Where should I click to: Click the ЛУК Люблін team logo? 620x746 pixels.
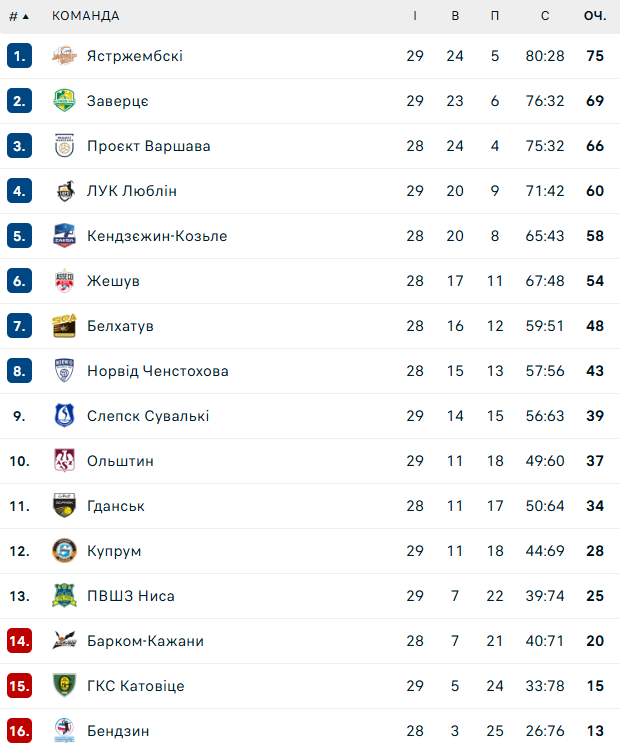(64, 191)
